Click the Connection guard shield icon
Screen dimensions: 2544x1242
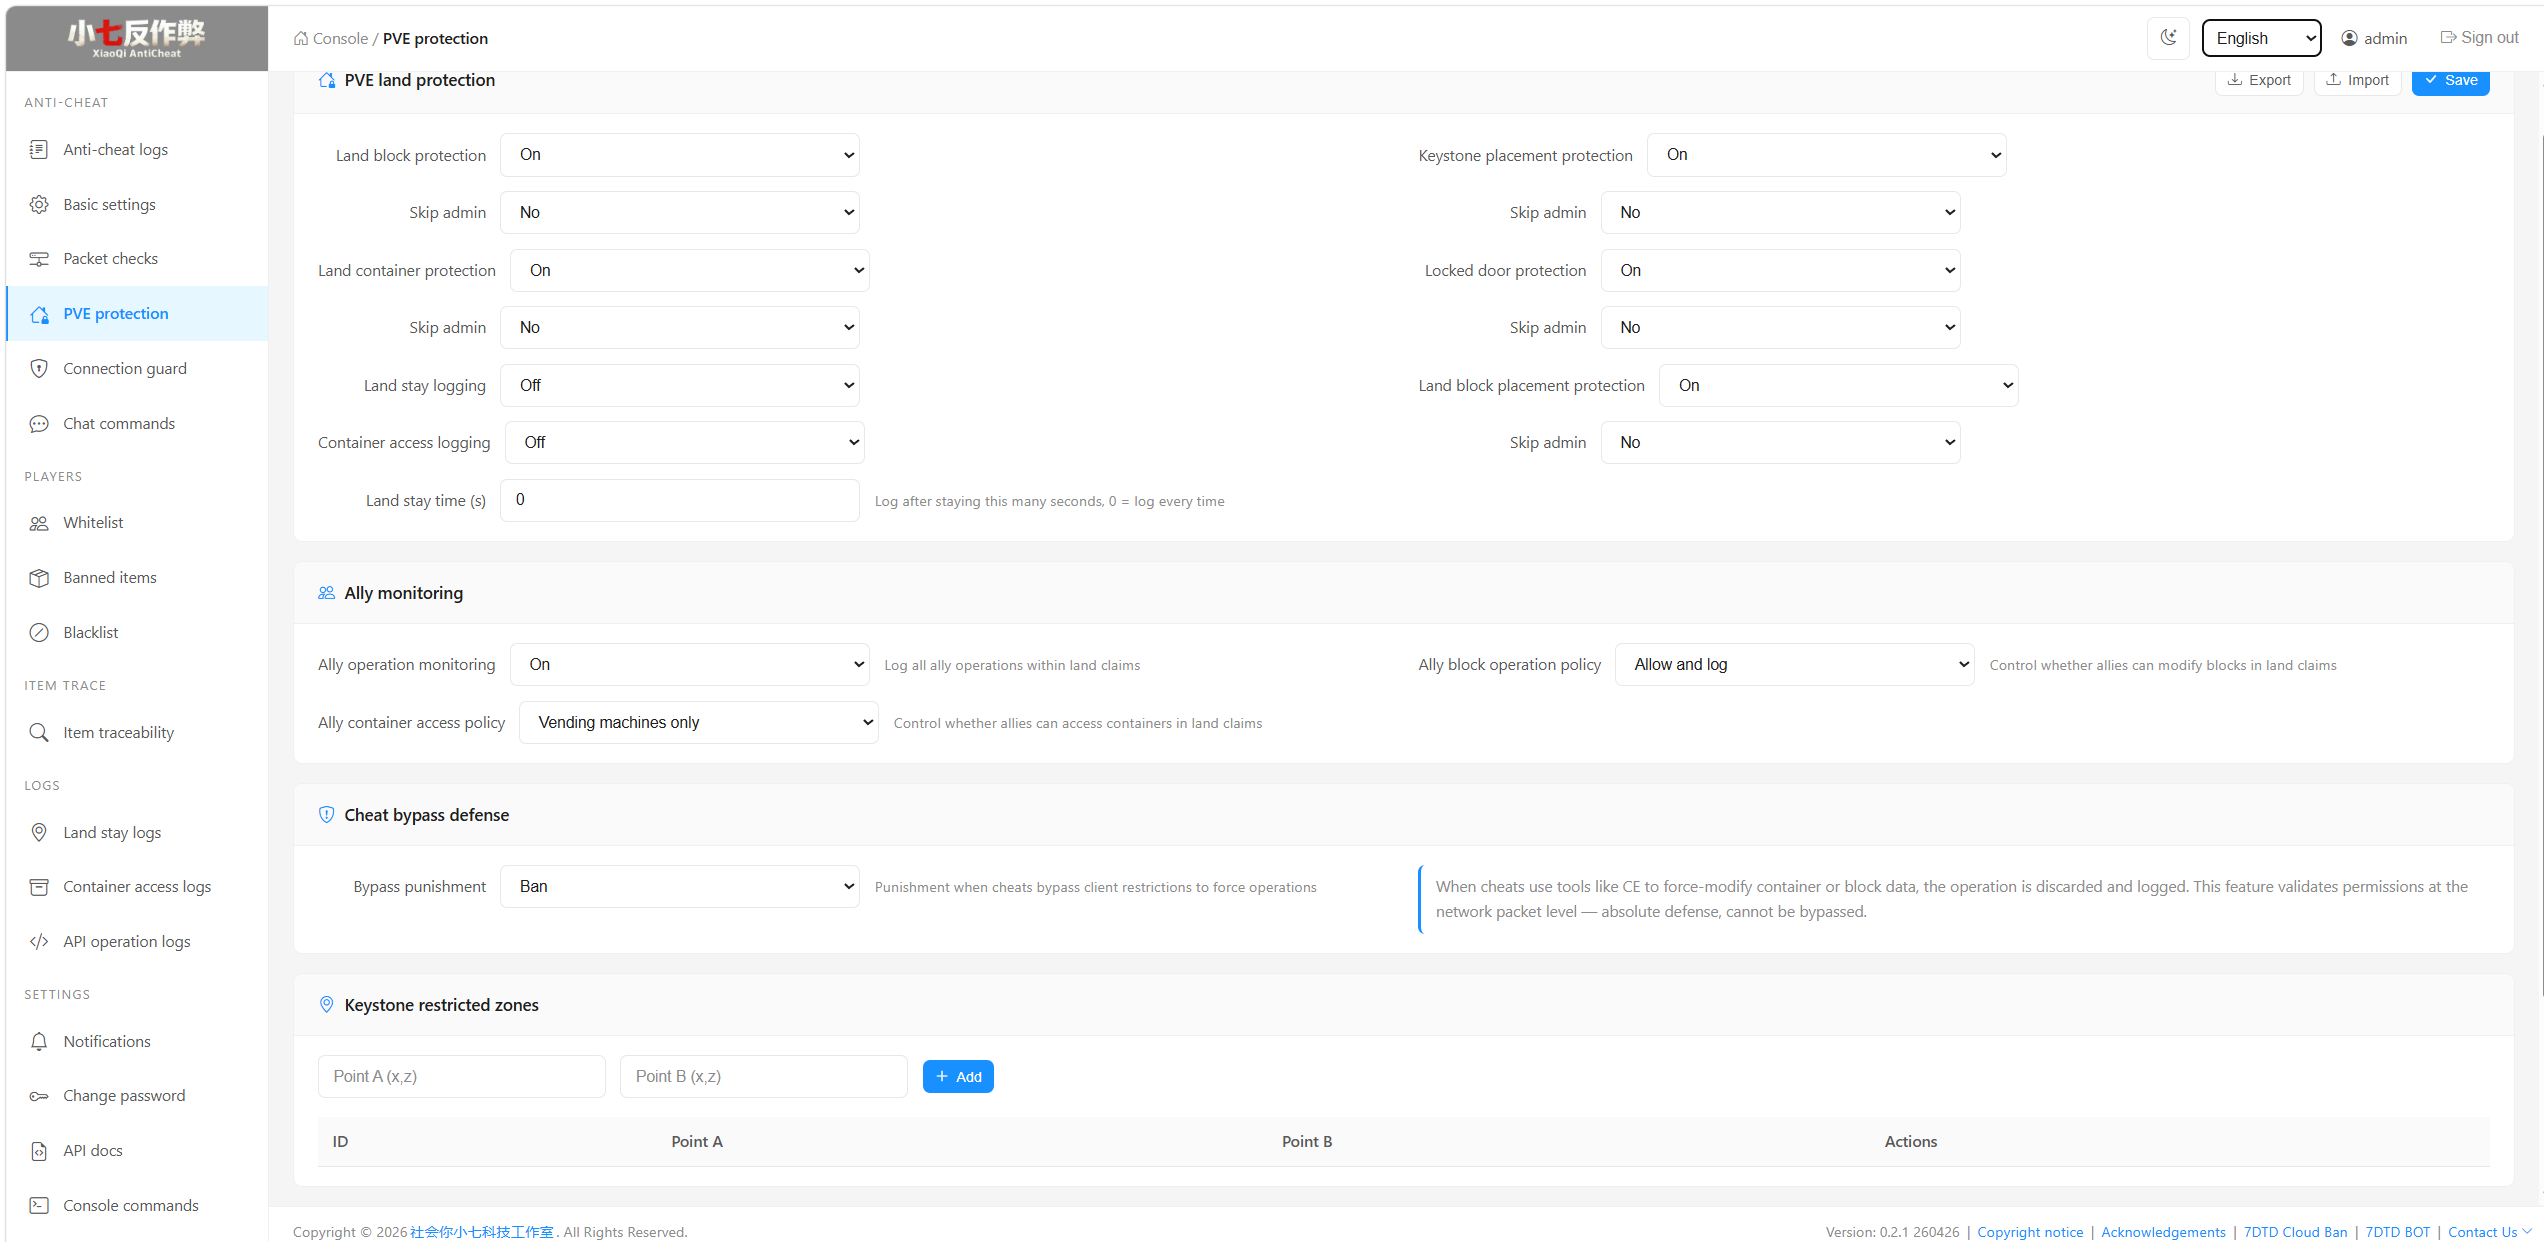click(x=39, y=369)
